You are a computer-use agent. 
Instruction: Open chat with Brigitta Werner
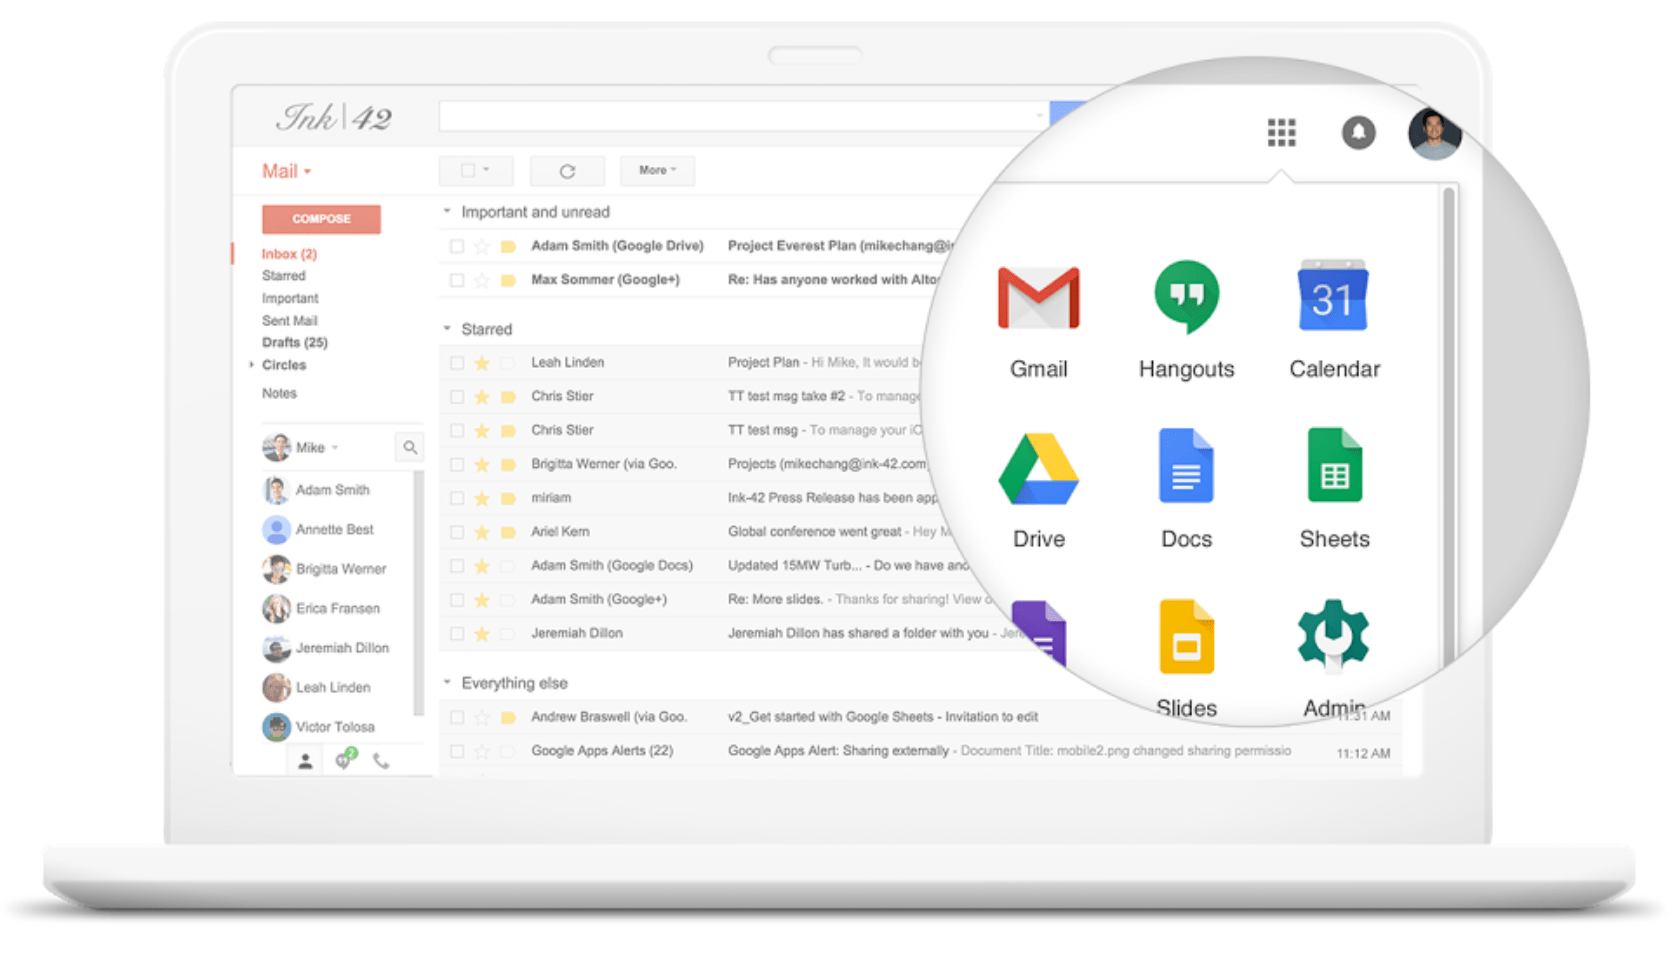(341, 569)
